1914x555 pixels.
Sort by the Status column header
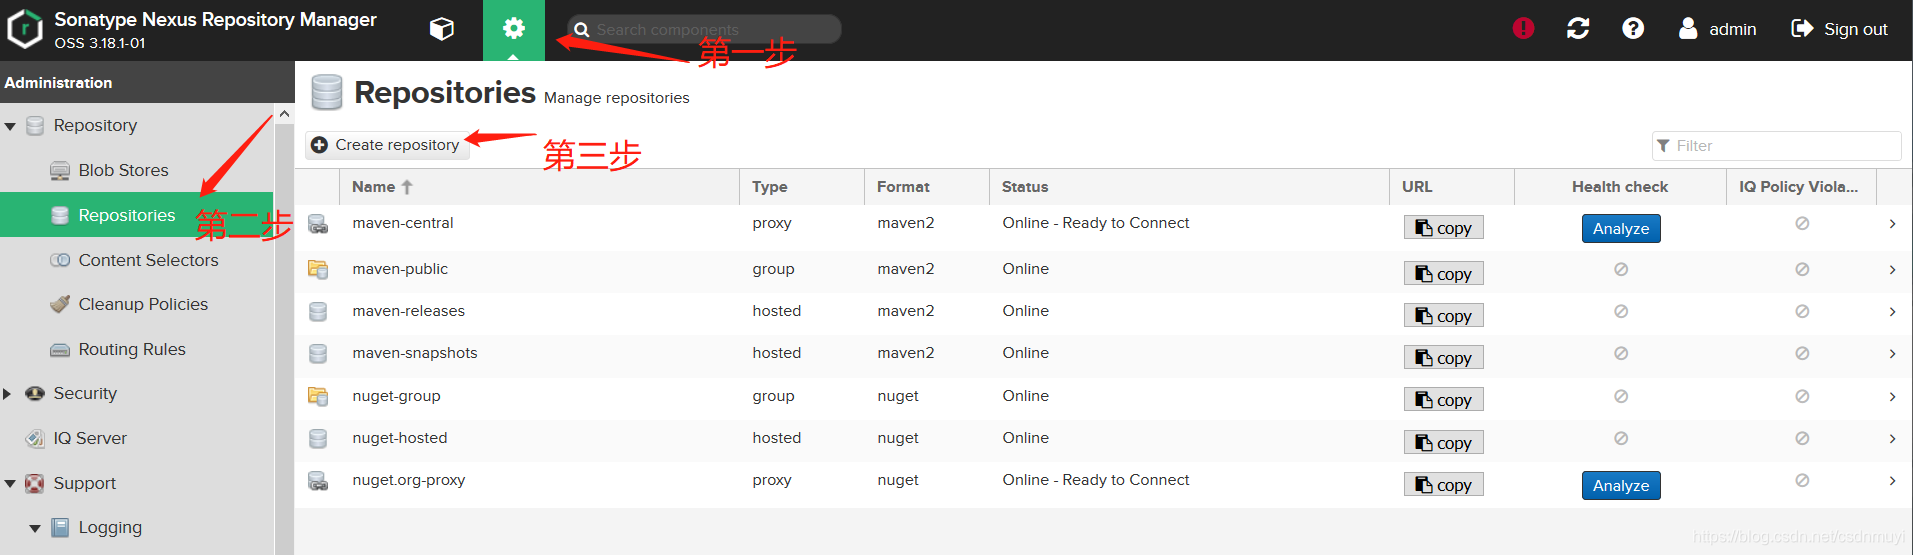(x=1189, y=187)
